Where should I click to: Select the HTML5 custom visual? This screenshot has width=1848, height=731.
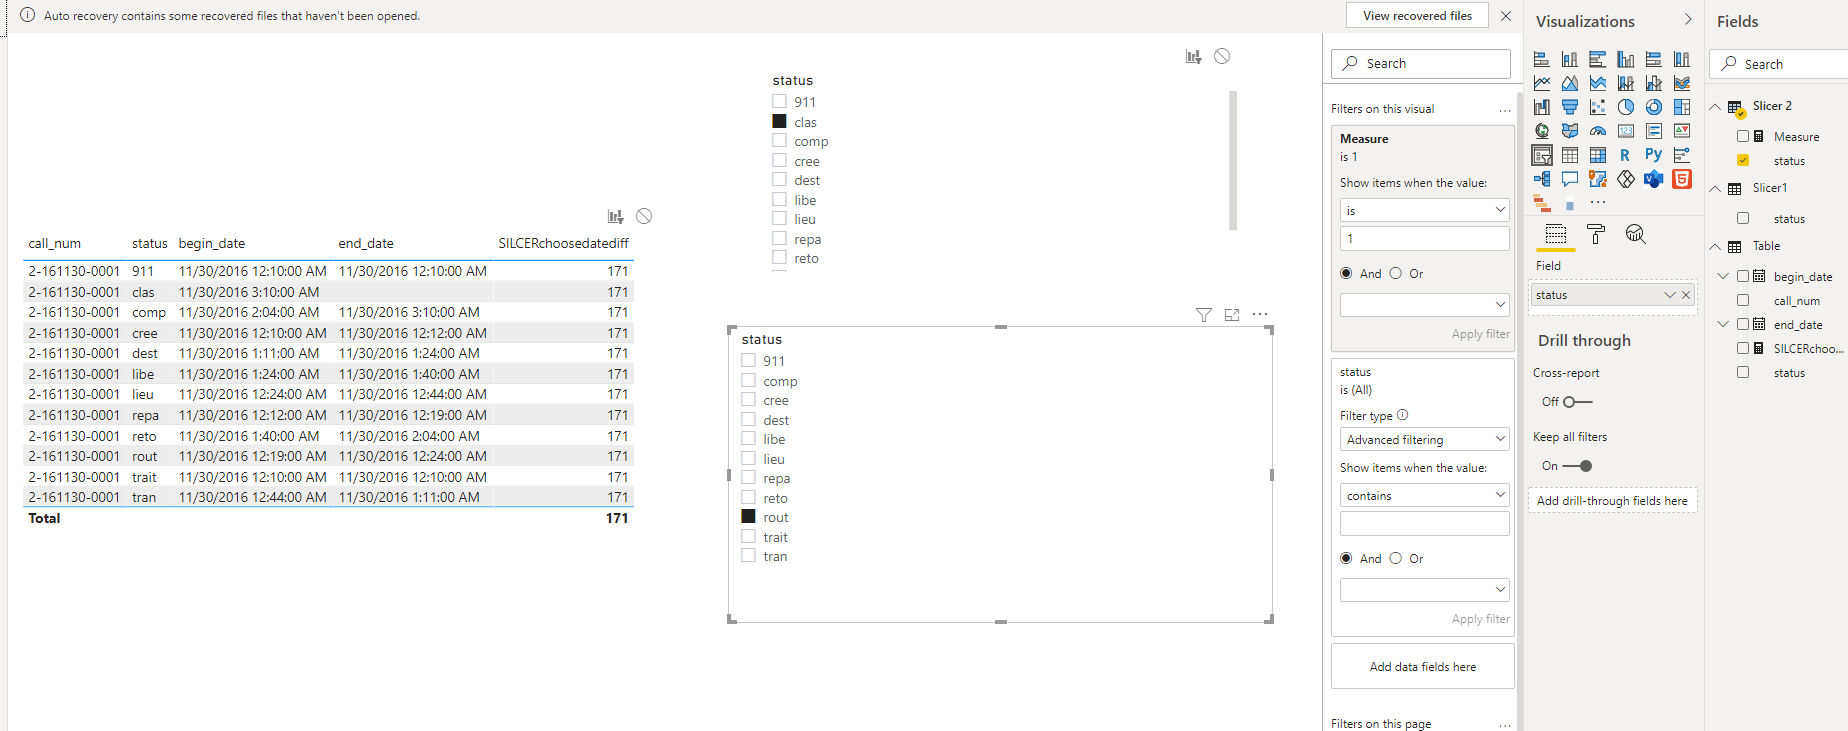pyautogui.click(x=1682, y=179)
